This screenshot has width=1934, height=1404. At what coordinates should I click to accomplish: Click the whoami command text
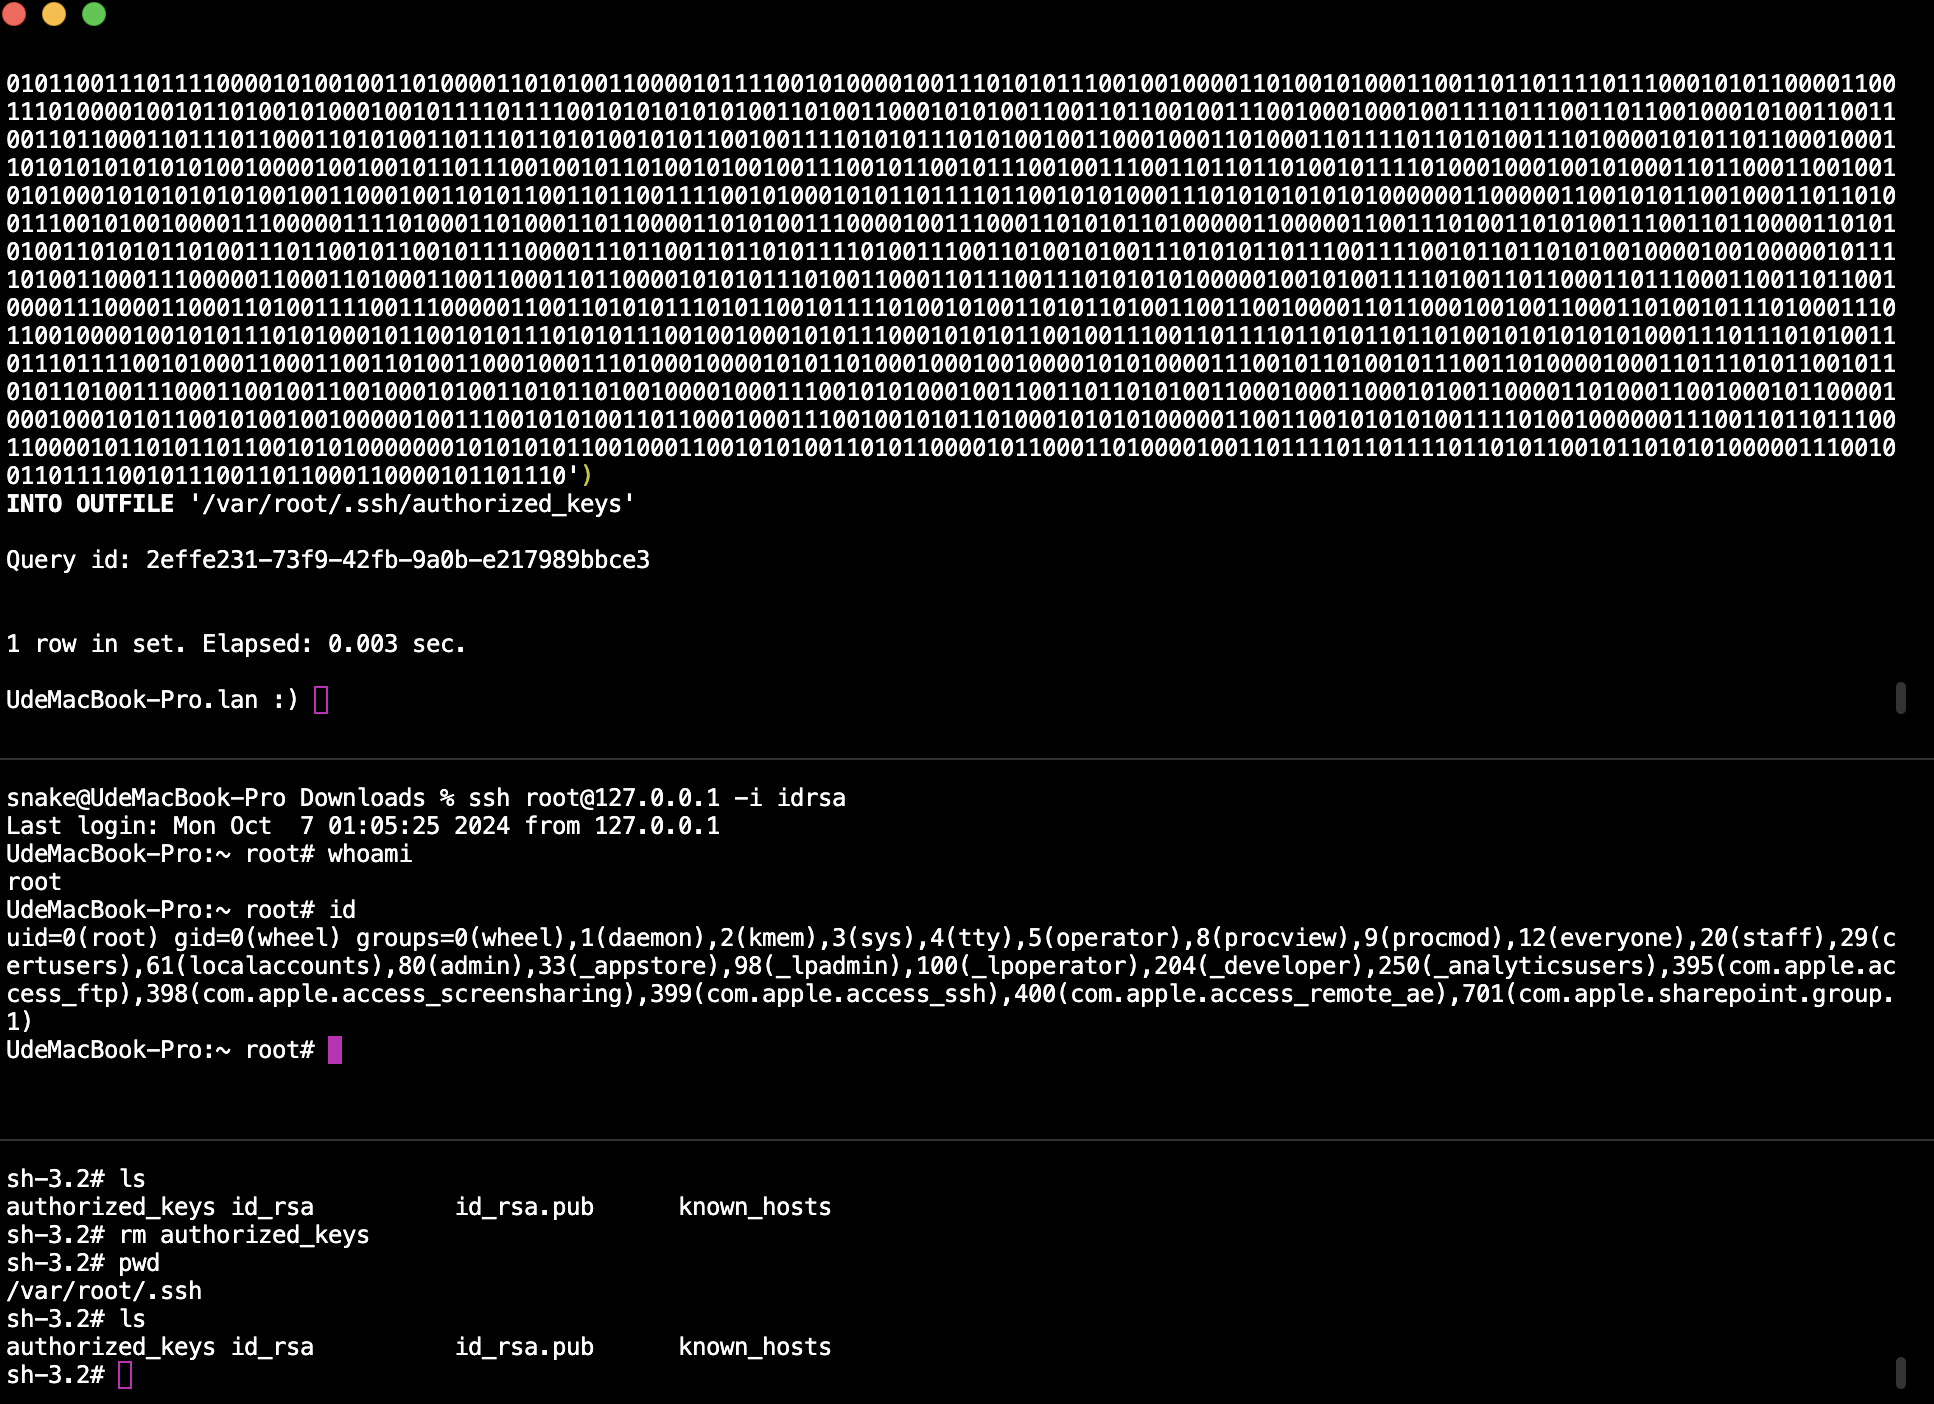(369, 853)
